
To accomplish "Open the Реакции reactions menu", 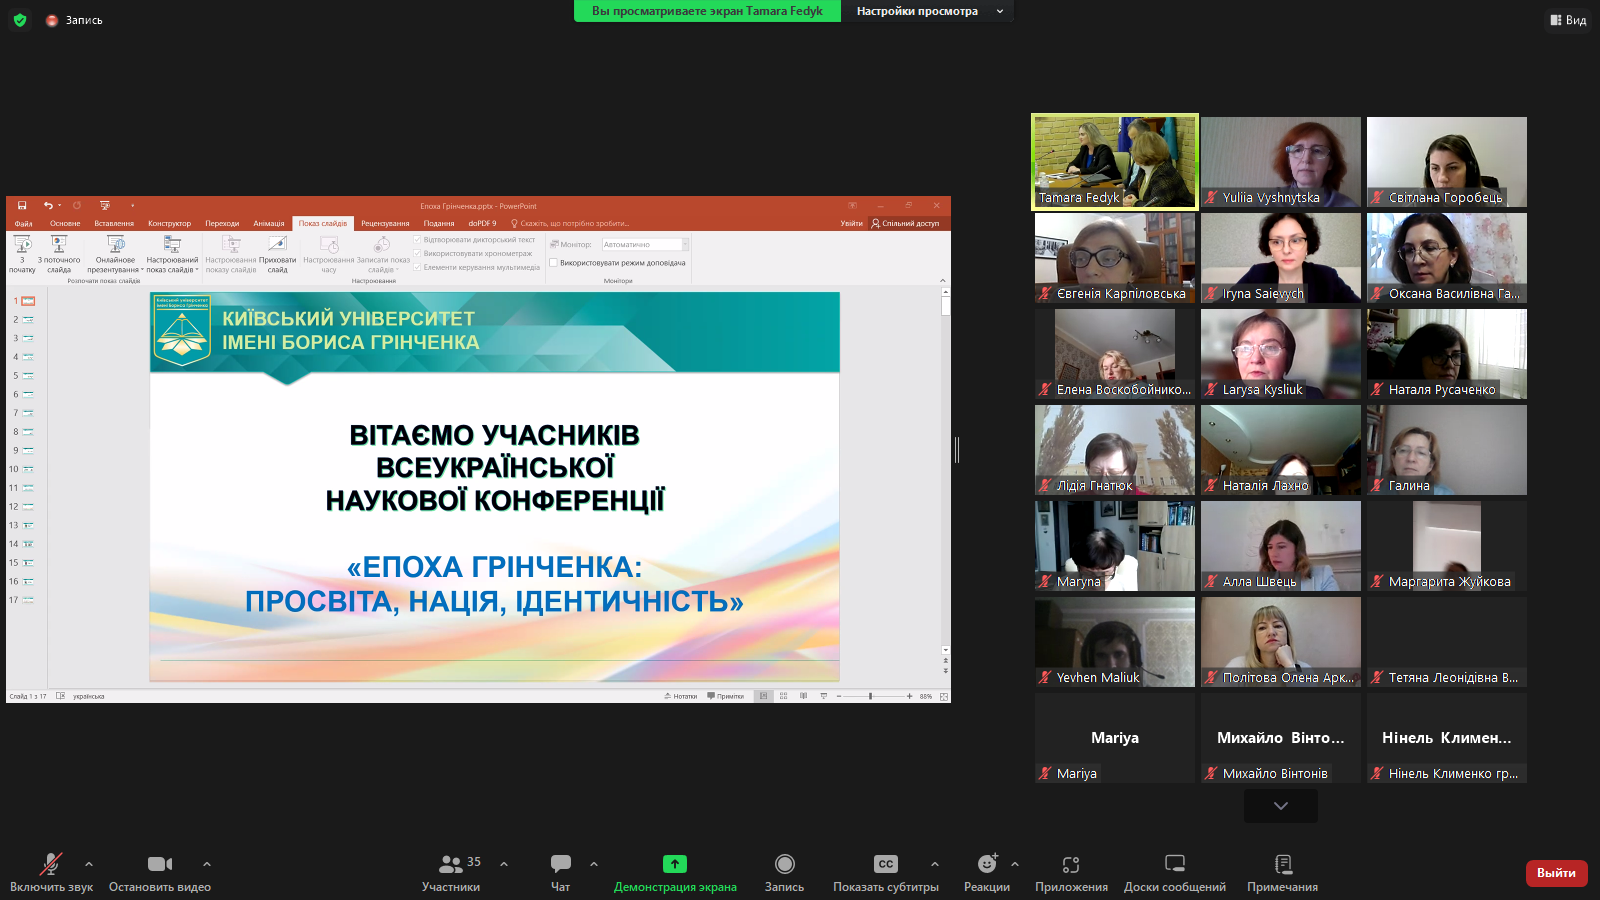I will [987, 864].
